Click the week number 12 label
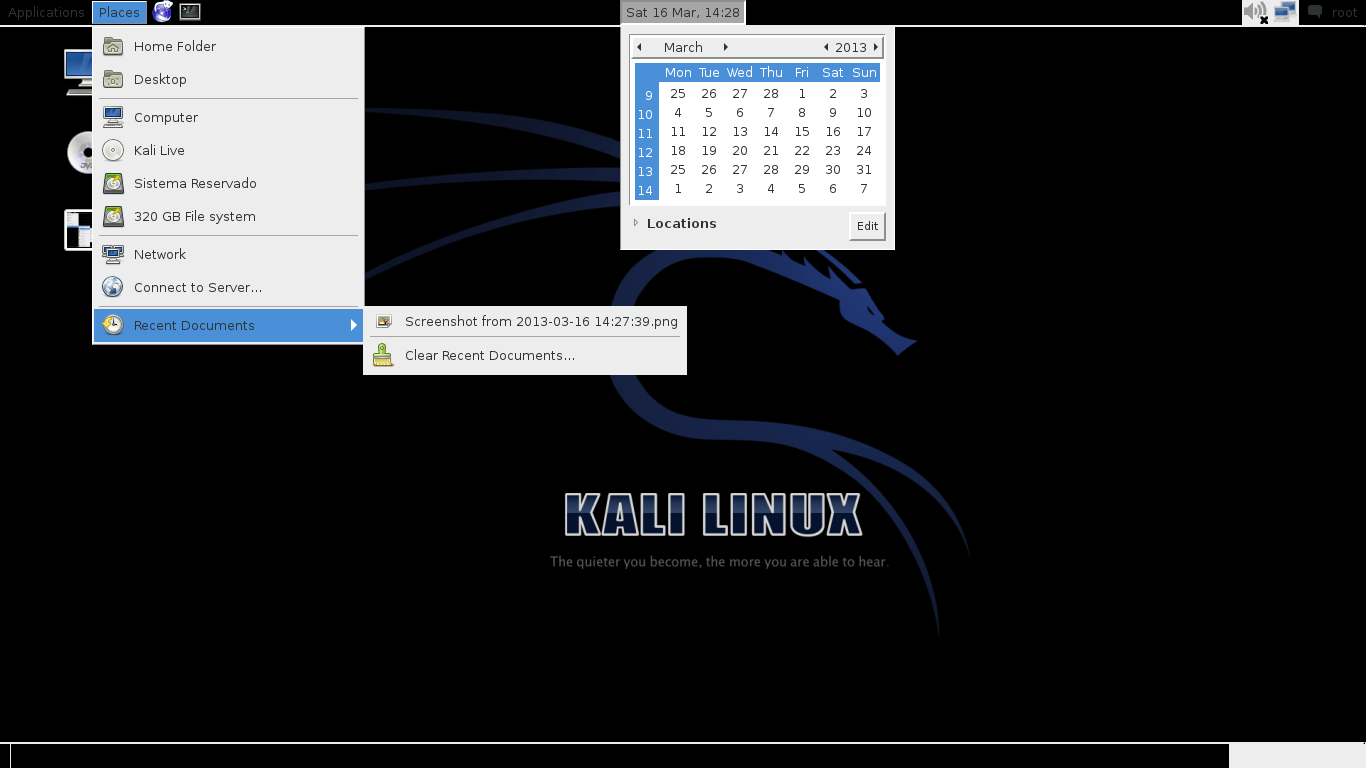1366x768 pixels. (645, 152)
